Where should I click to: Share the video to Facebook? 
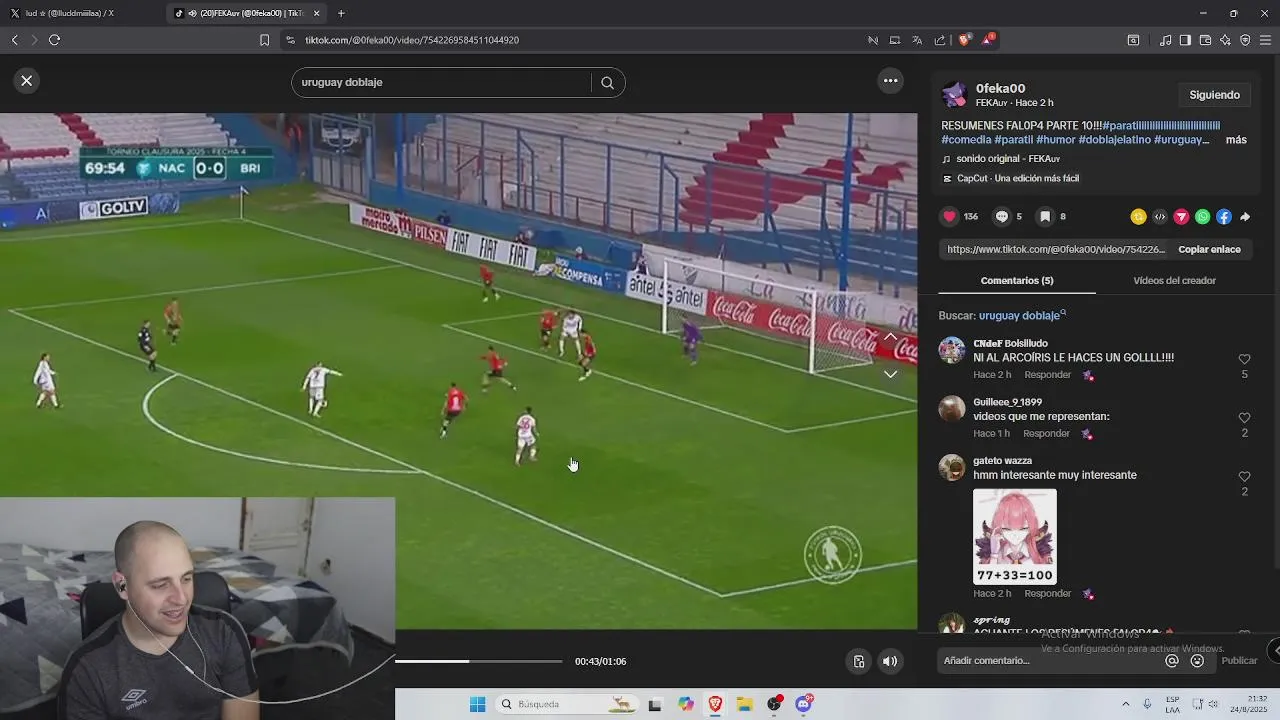tap(1224, 217)
